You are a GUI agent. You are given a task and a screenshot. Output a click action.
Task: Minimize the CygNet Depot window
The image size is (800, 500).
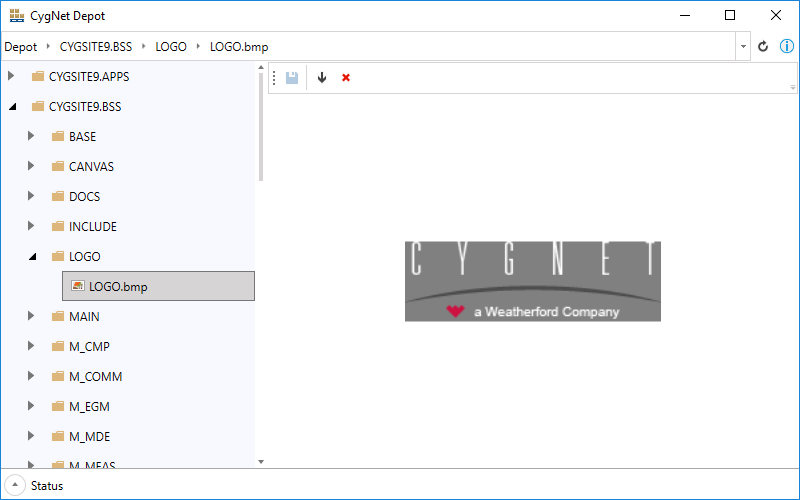685,15
